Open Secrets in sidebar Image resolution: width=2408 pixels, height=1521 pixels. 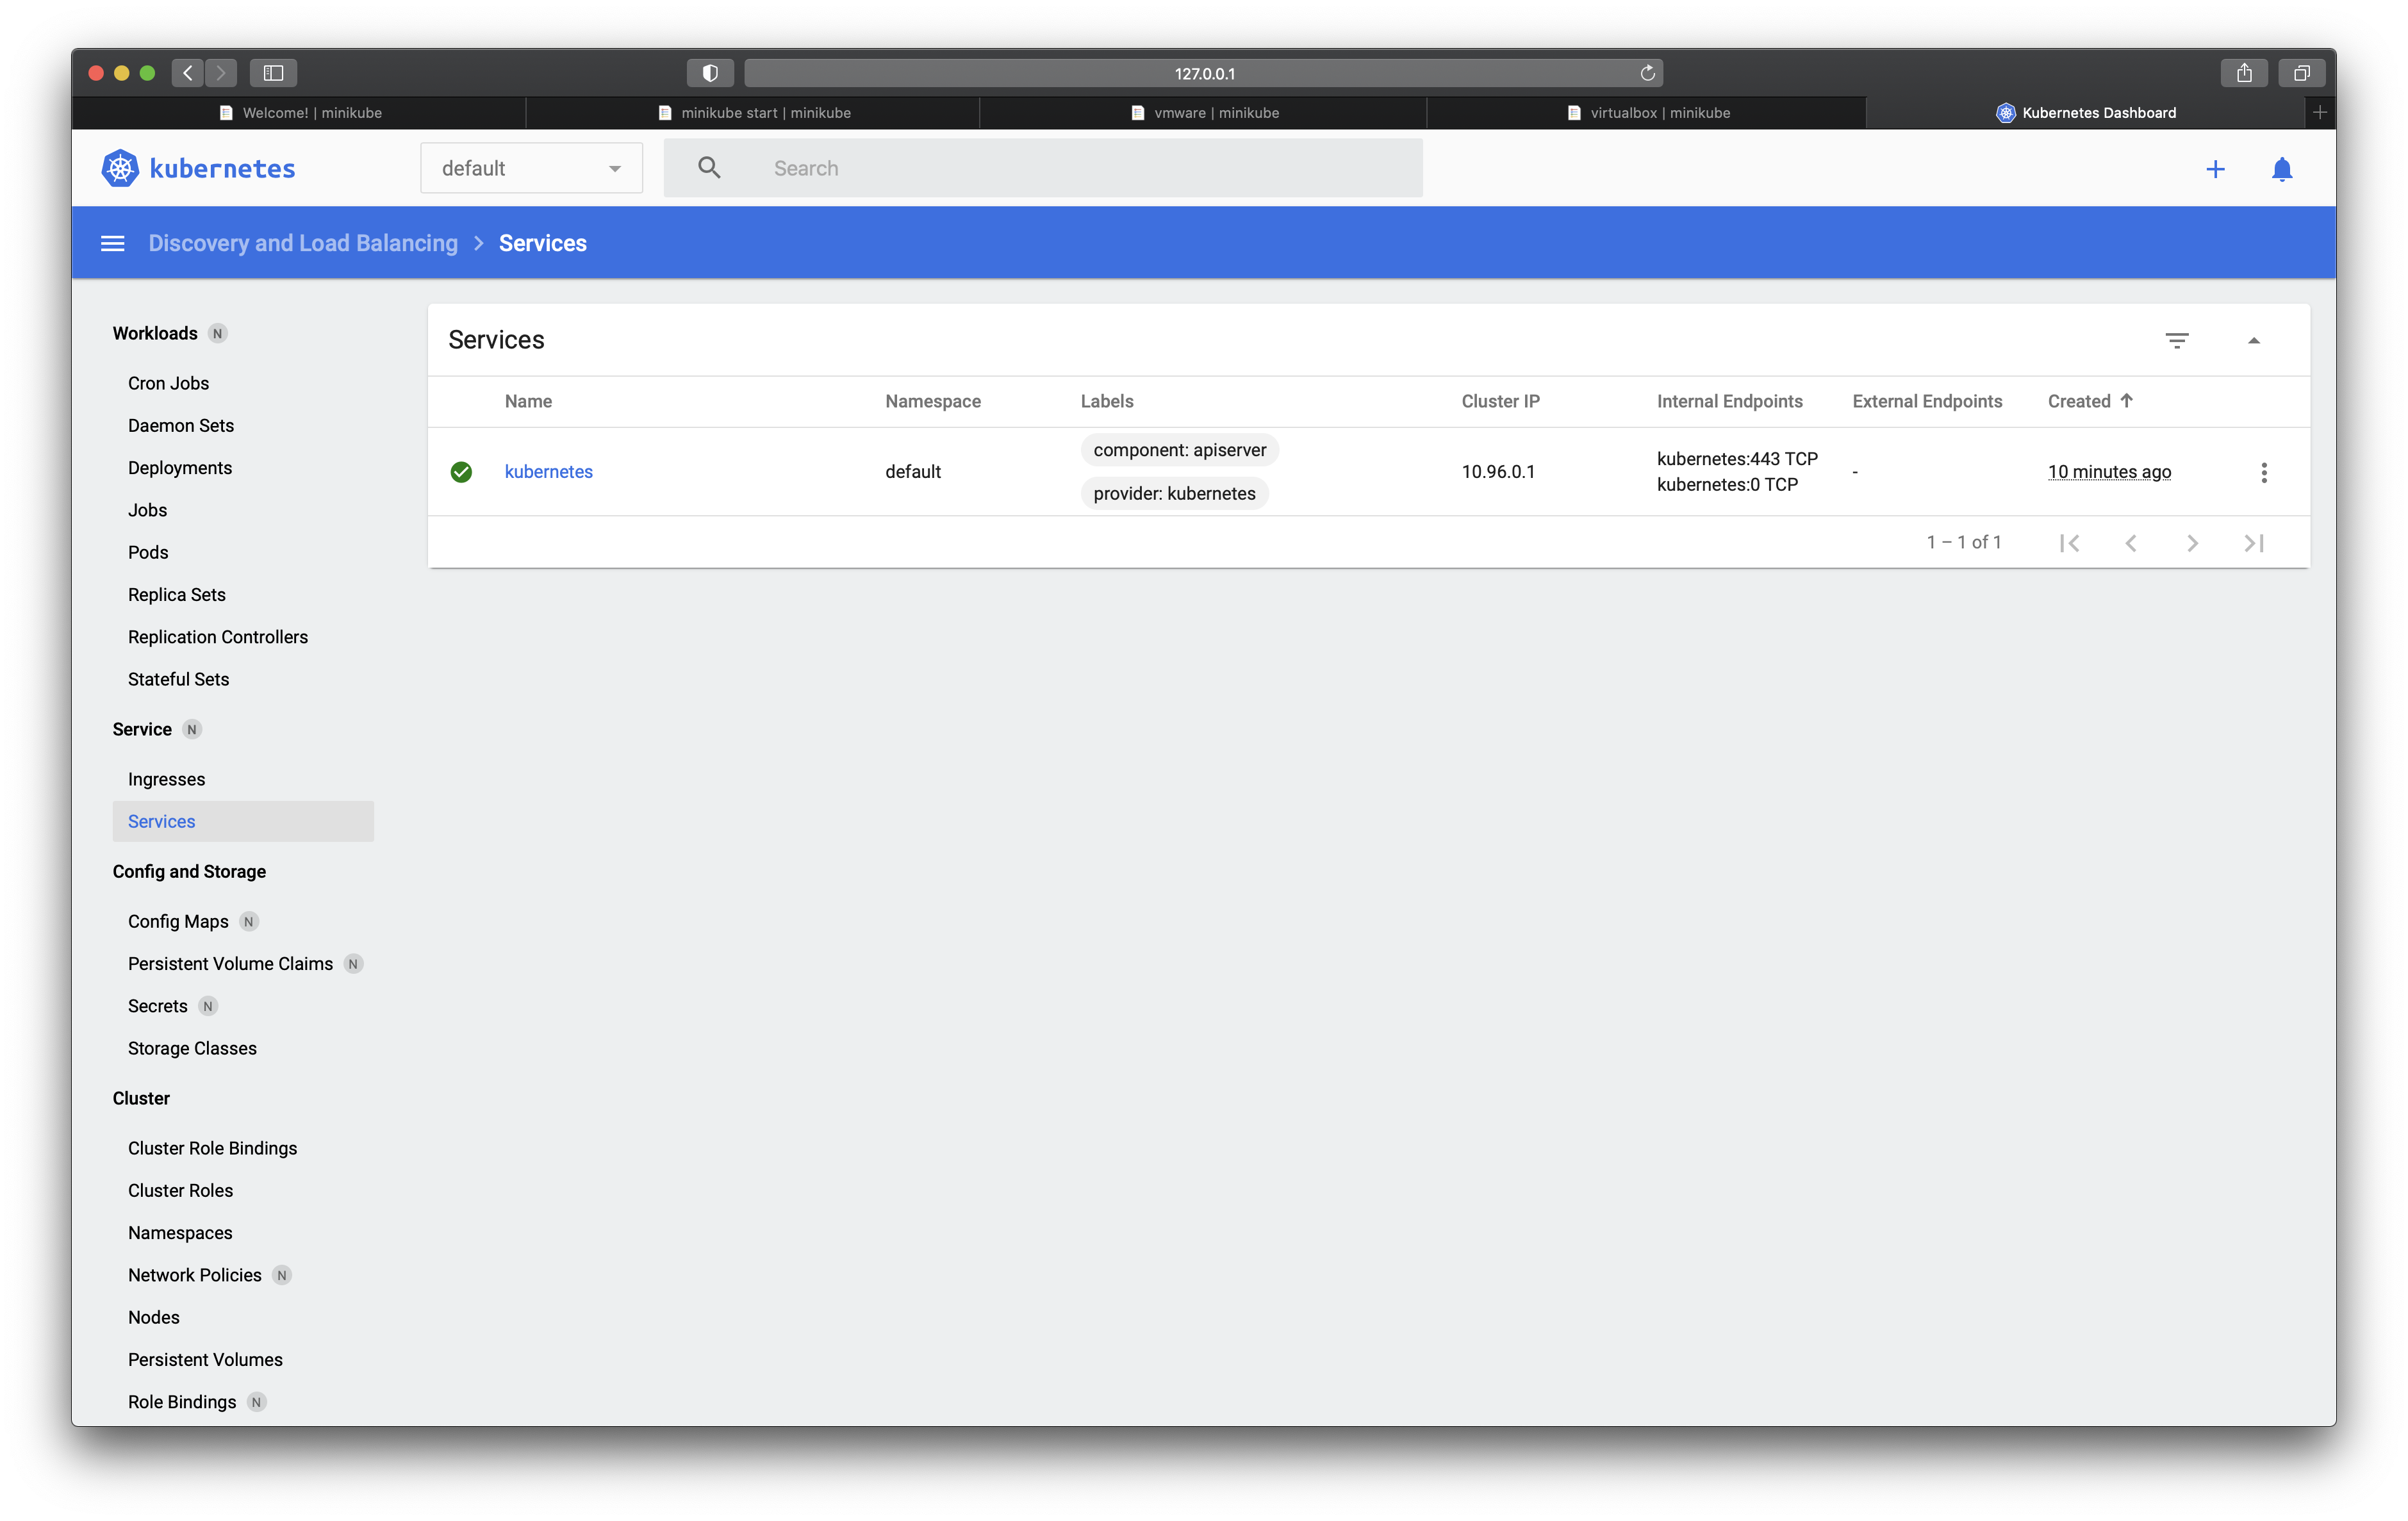coord(157,1006)
